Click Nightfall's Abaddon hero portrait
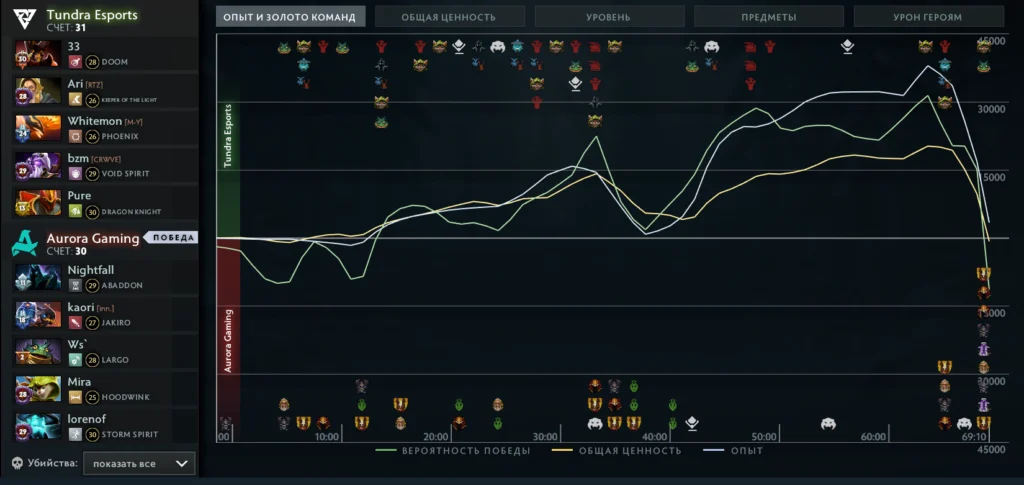The width and height of the screenshot is (1024, 485). (36, 277)
